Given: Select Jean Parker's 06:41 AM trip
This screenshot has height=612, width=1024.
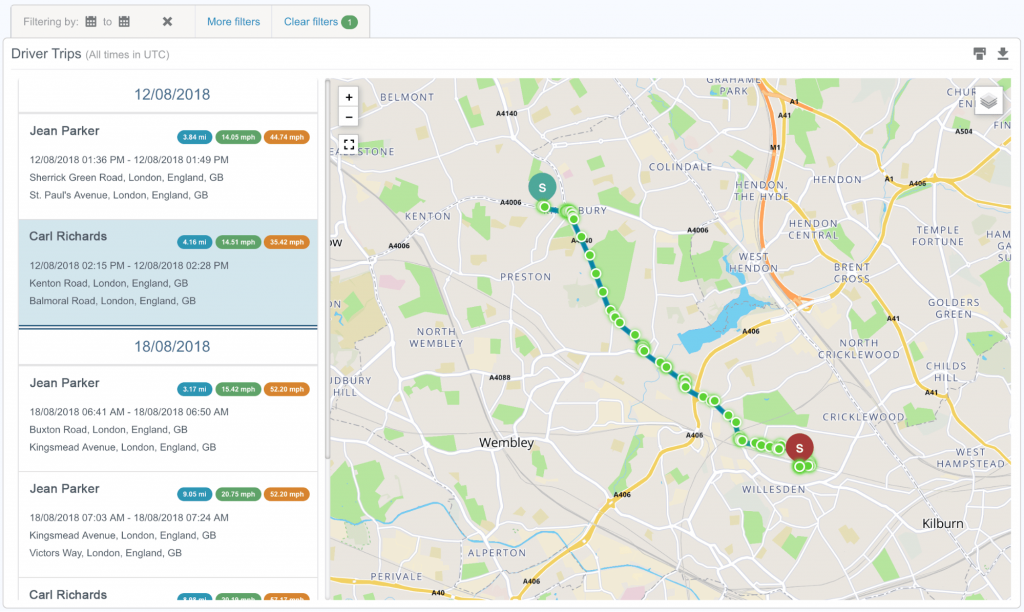Looking at the screenshot, I should tap(168, 419).
